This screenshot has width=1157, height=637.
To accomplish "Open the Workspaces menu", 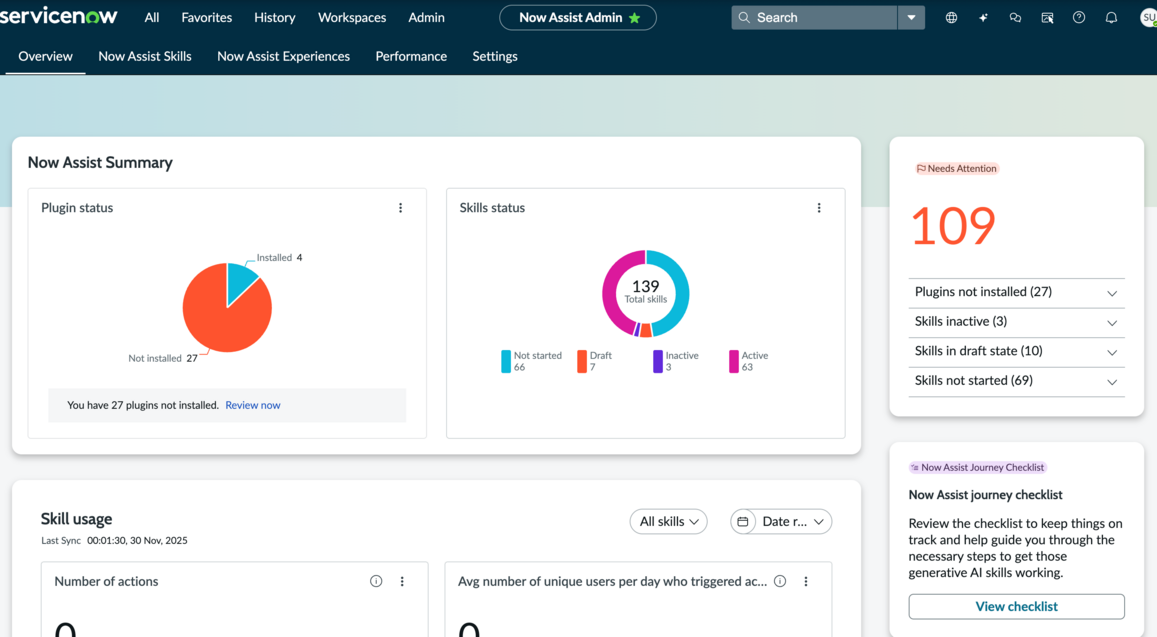I will tap(352, 18).
